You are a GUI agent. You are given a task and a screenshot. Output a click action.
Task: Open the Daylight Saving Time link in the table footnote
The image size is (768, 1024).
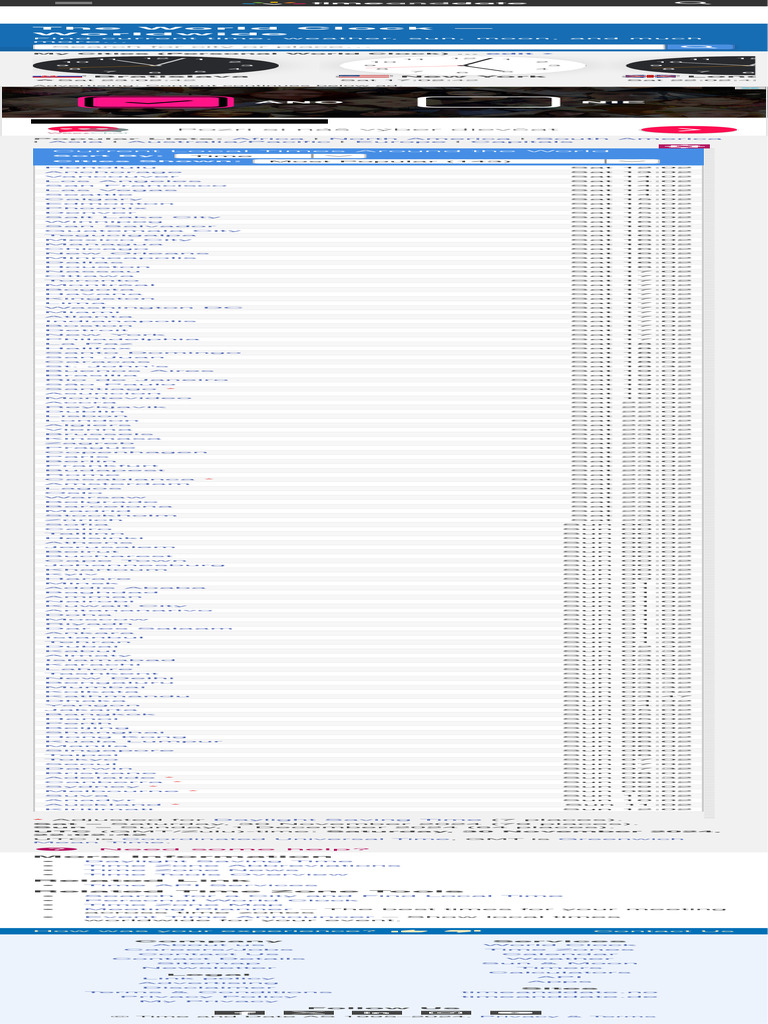pyautogui.click(x=347, y=820)
